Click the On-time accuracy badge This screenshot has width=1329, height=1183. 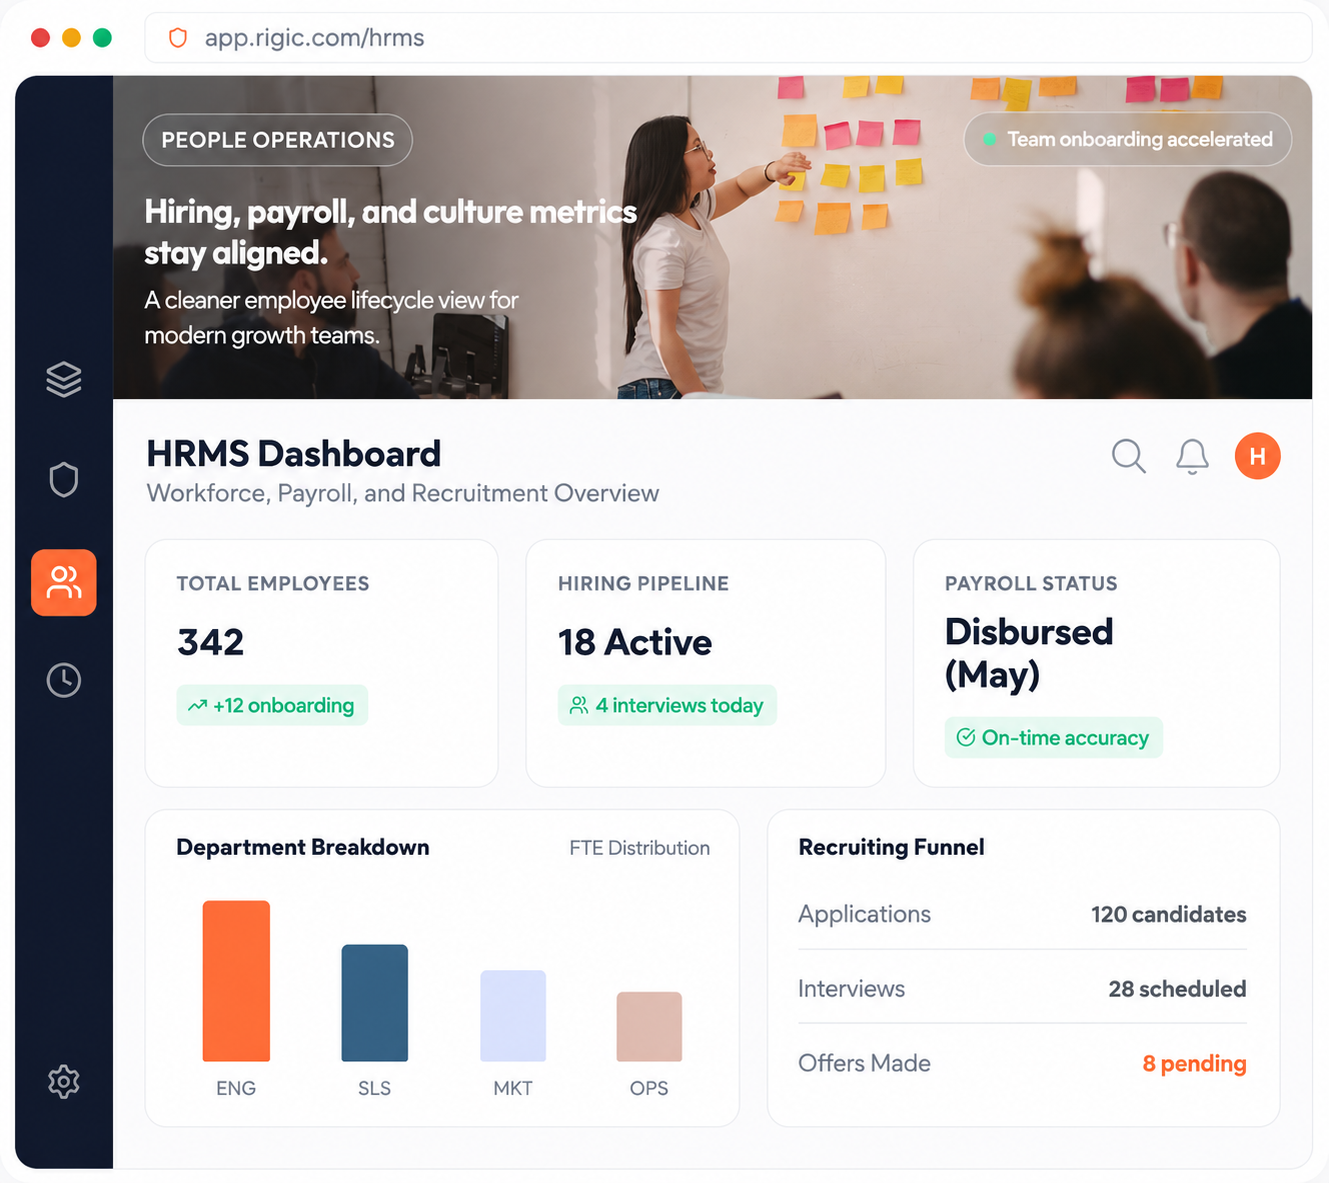click(x=1054, y=737)
